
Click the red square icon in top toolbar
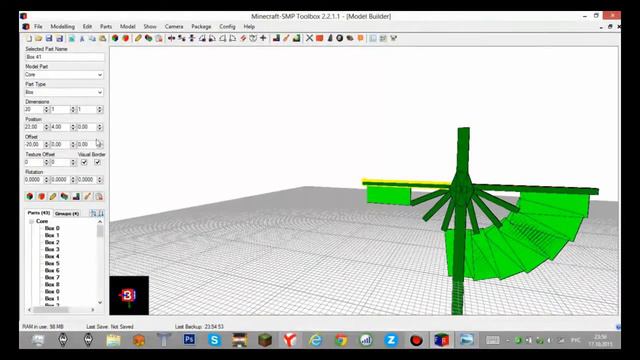tap(320, 38)
